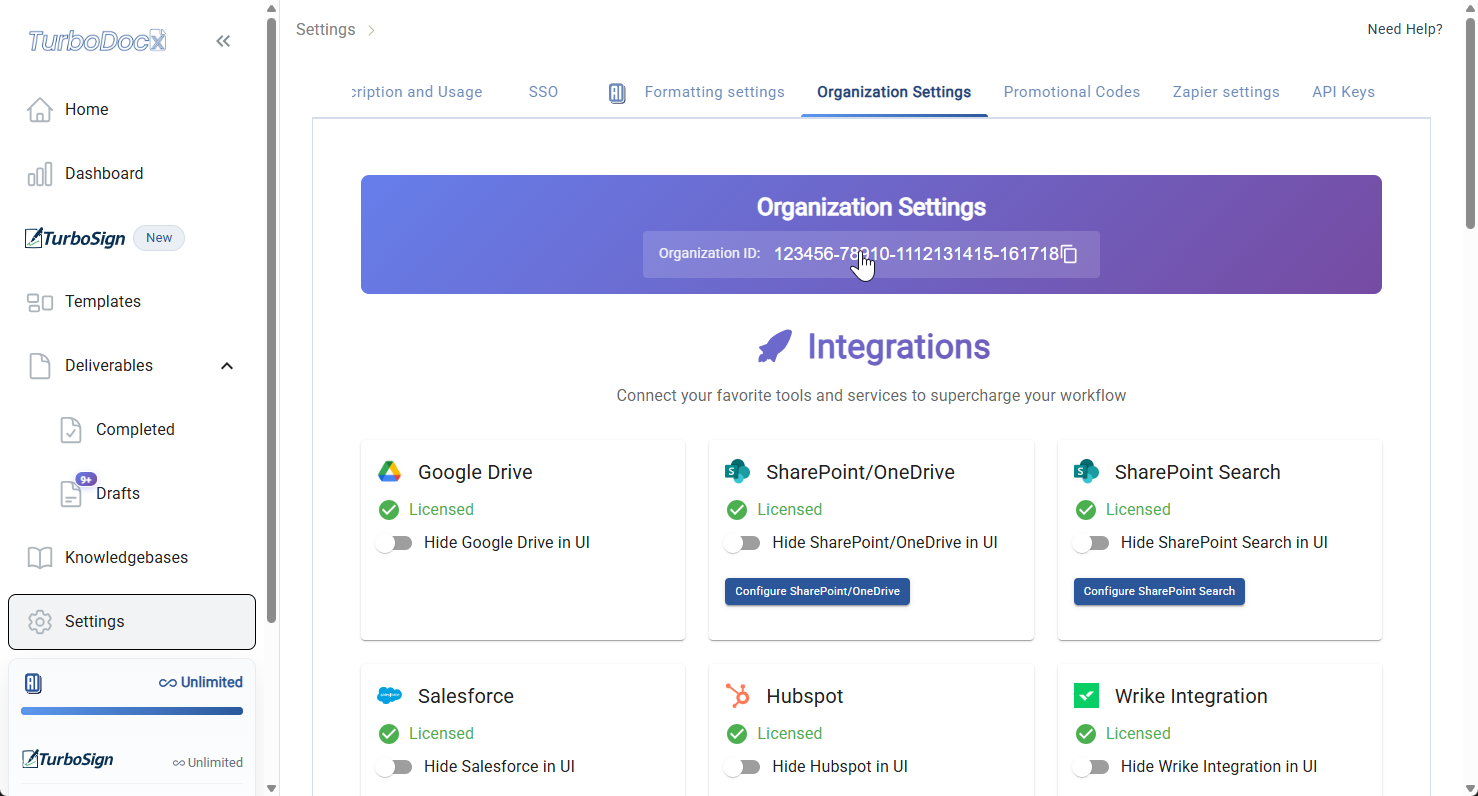Click the Google Drive integration icon

[389, 470]
